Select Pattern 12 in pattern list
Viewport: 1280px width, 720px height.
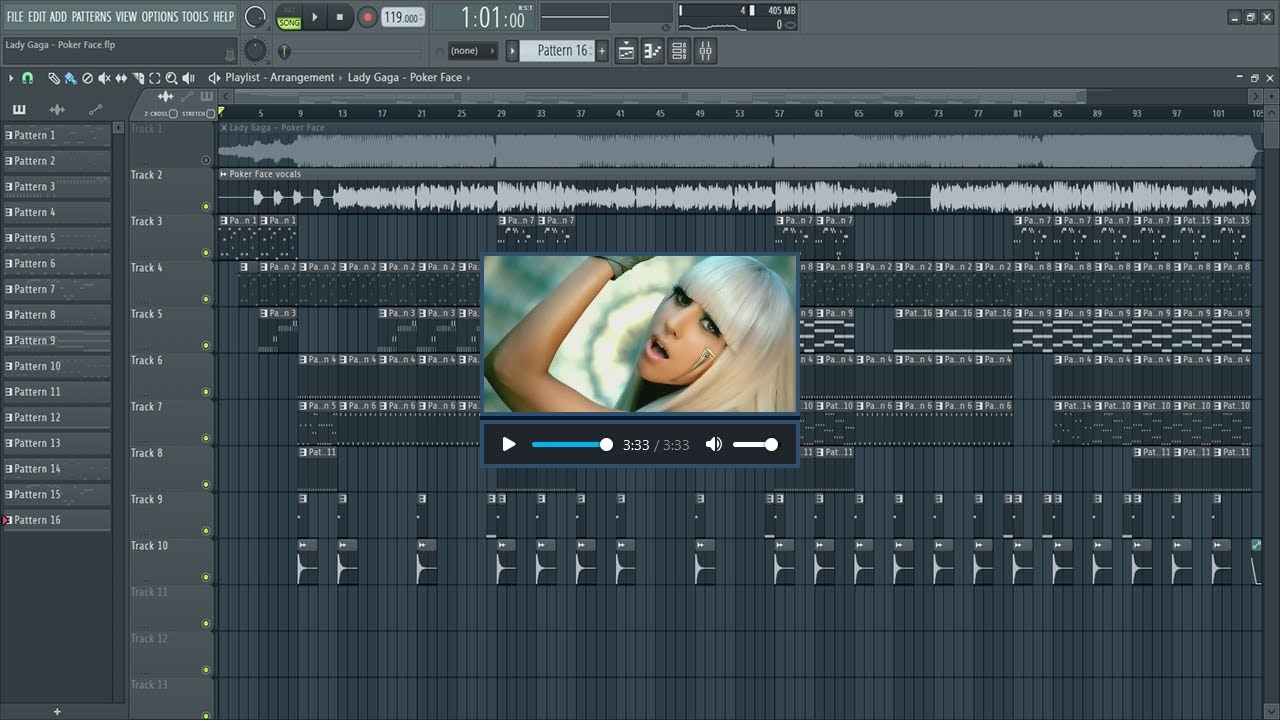57,417
